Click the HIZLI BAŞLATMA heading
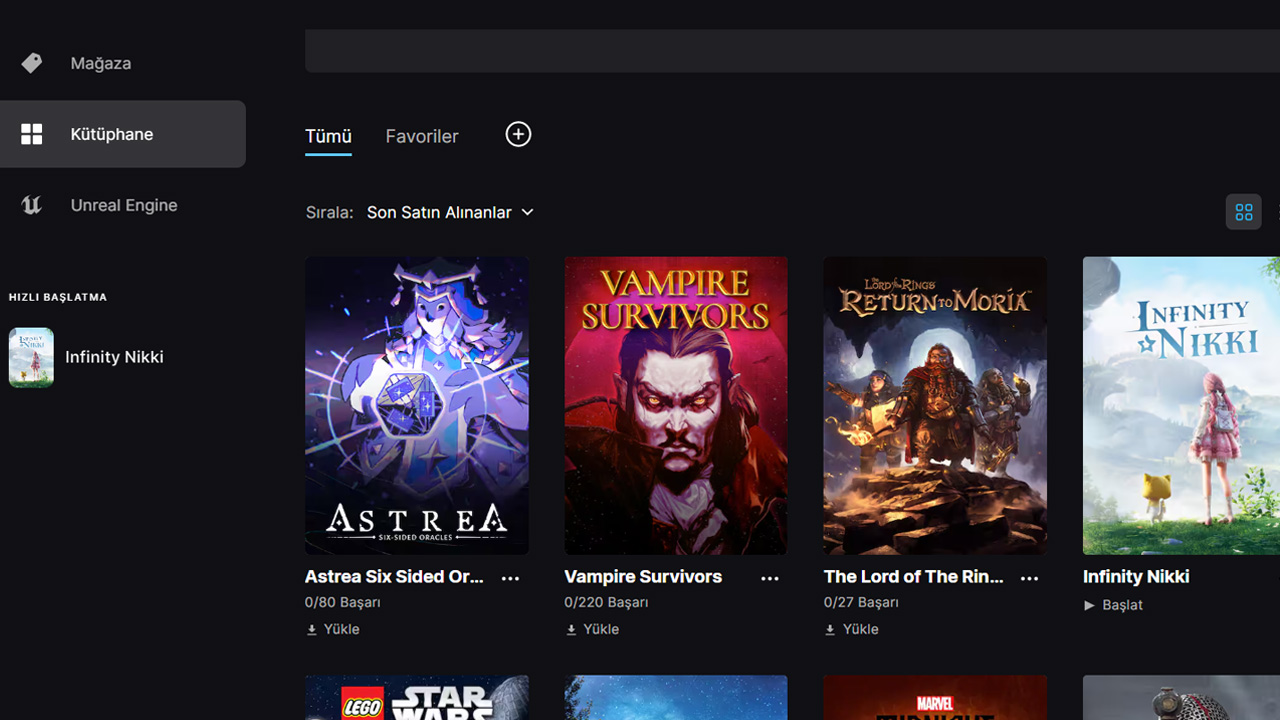 (58, 297)
